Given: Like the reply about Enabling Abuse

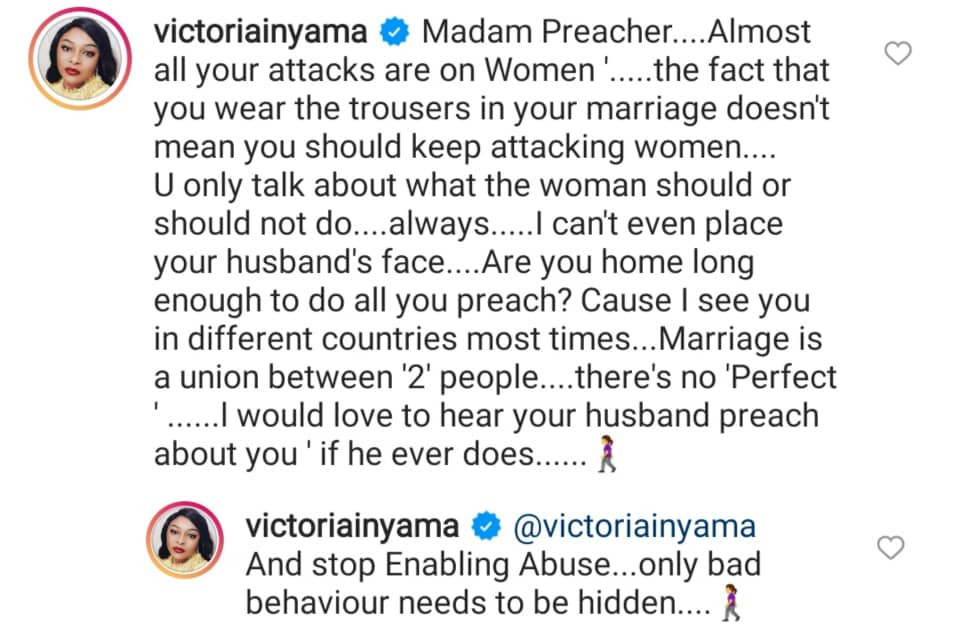Looking at the screenshot, I should [x=890, y=547].
